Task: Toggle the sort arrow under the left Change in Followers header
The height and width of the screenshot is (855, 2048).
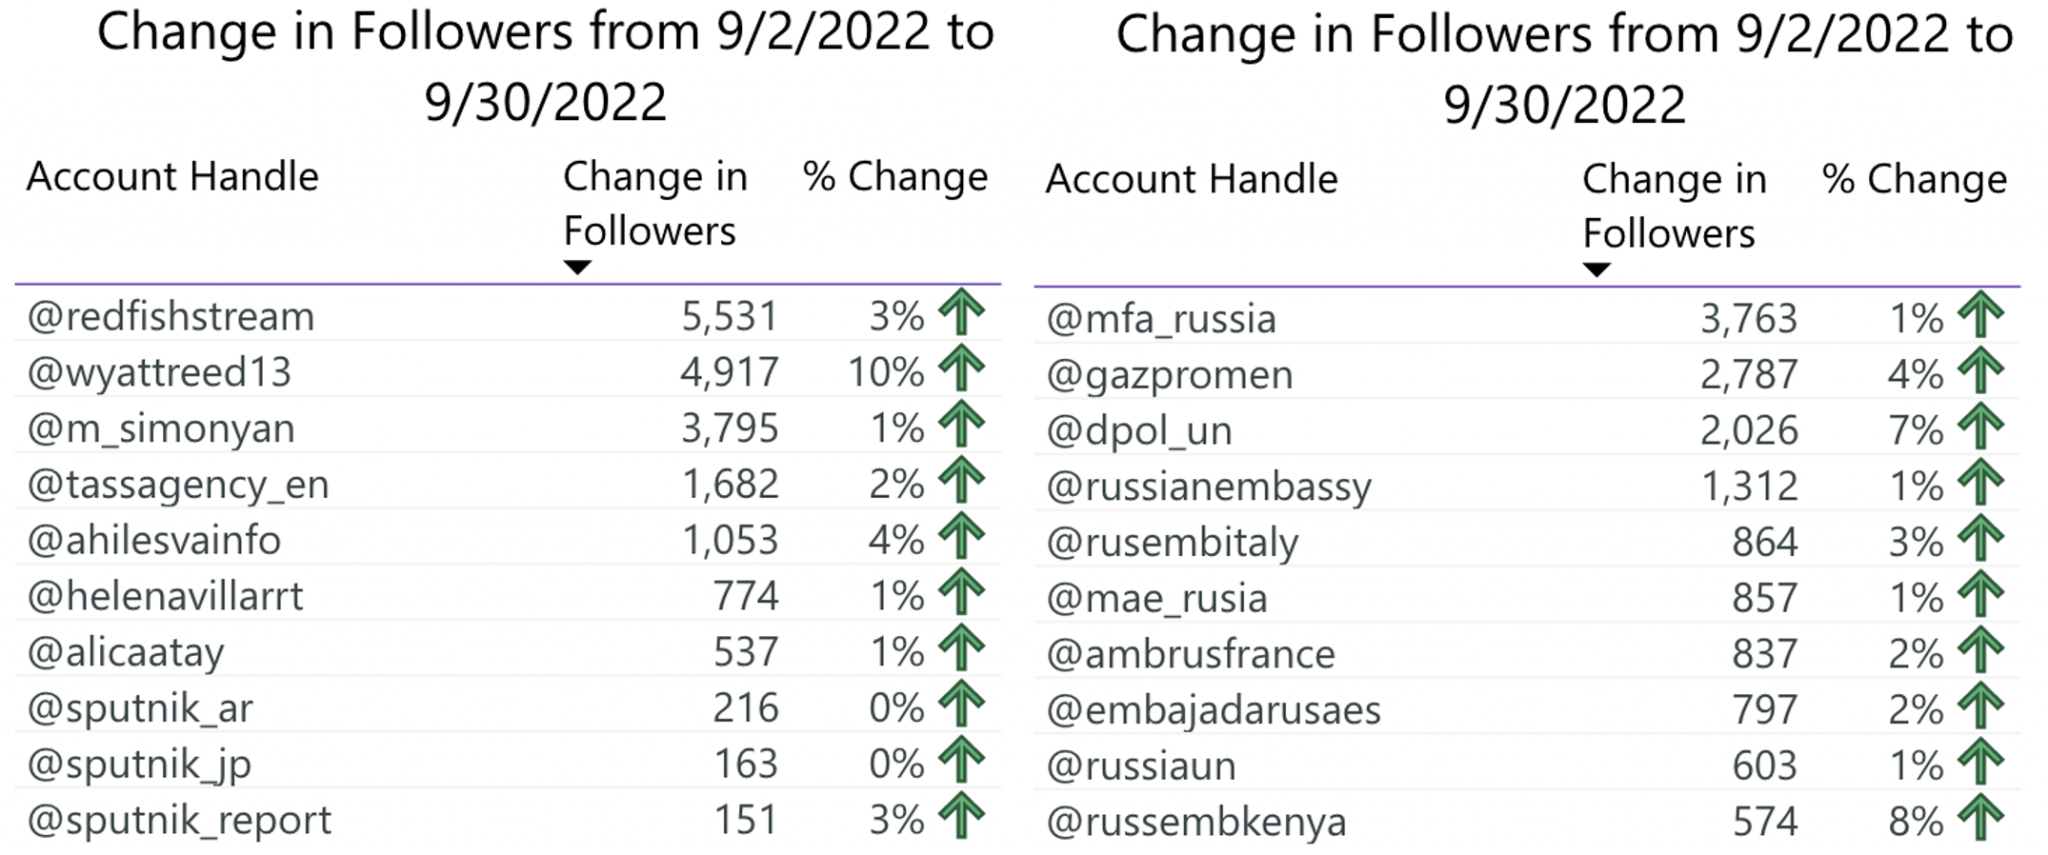Action: click(577, 267)
